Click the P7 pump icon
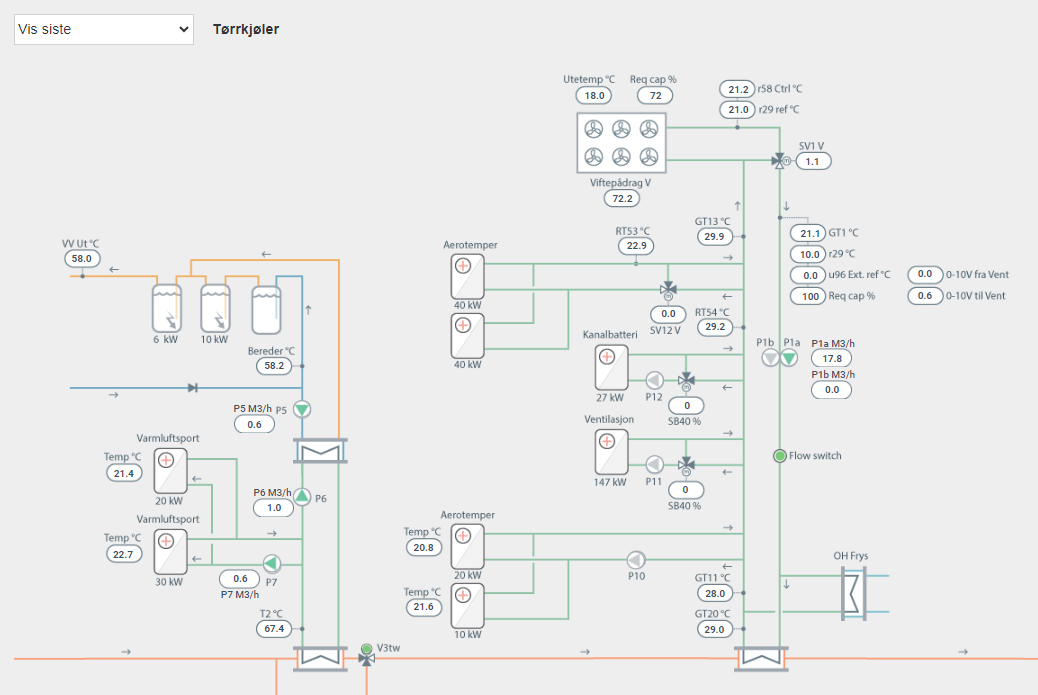 click(x=272, y=562)
